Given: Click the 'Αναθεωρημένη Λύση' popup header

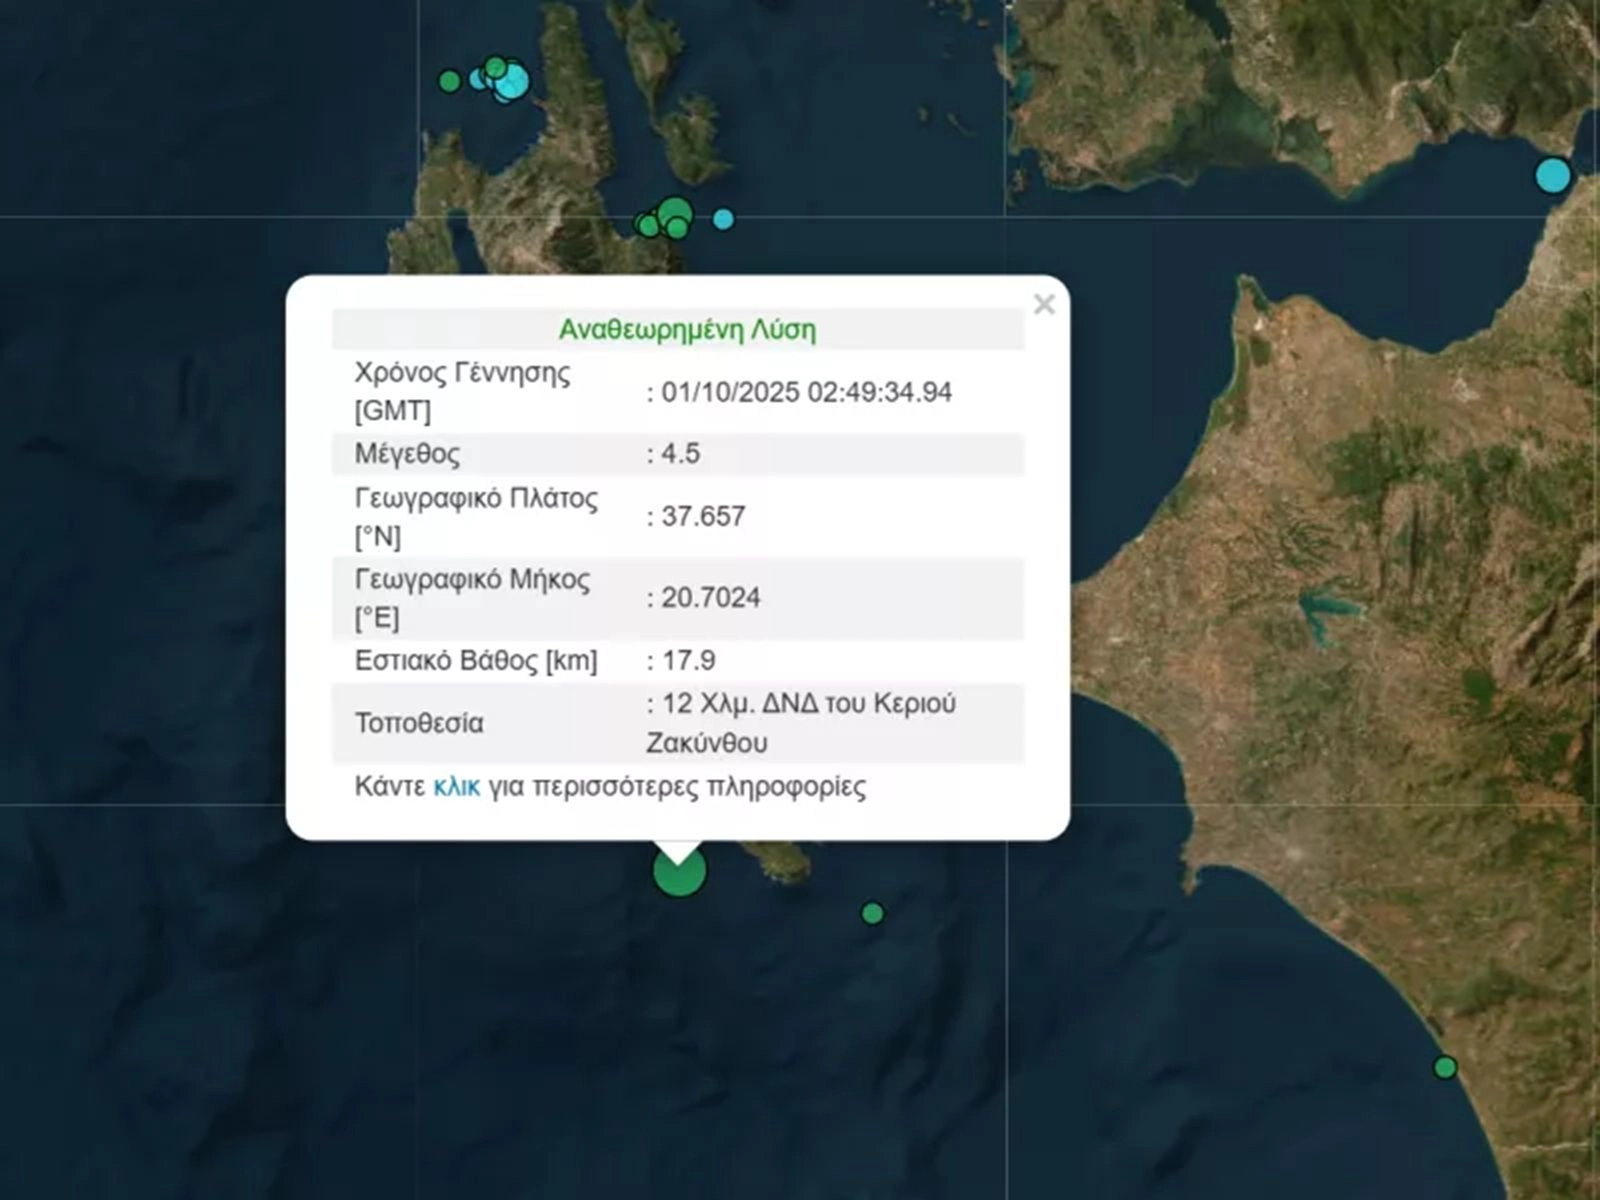Looking at the screenshot, I should 687,330.
